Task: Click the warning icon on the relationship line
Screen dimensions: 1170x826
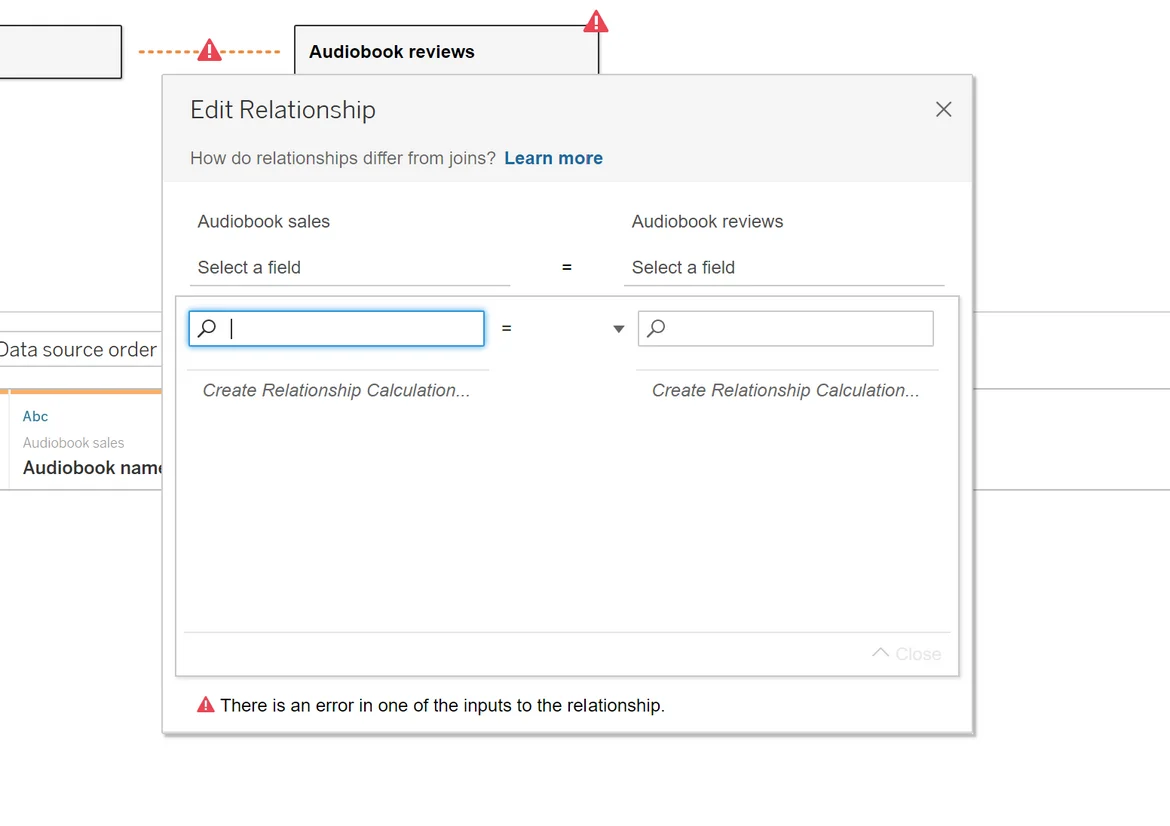Action: pos(209,50)
